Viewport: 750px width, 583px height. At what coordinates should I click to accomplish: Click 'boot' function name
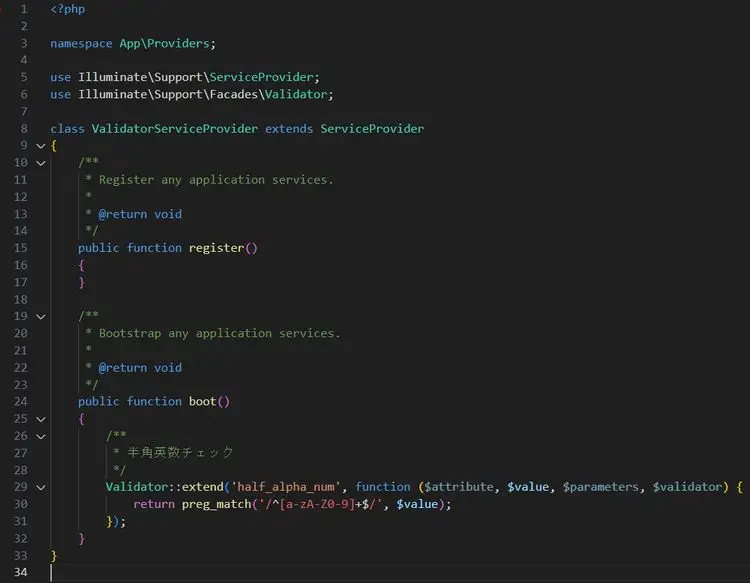click(202, 401)
